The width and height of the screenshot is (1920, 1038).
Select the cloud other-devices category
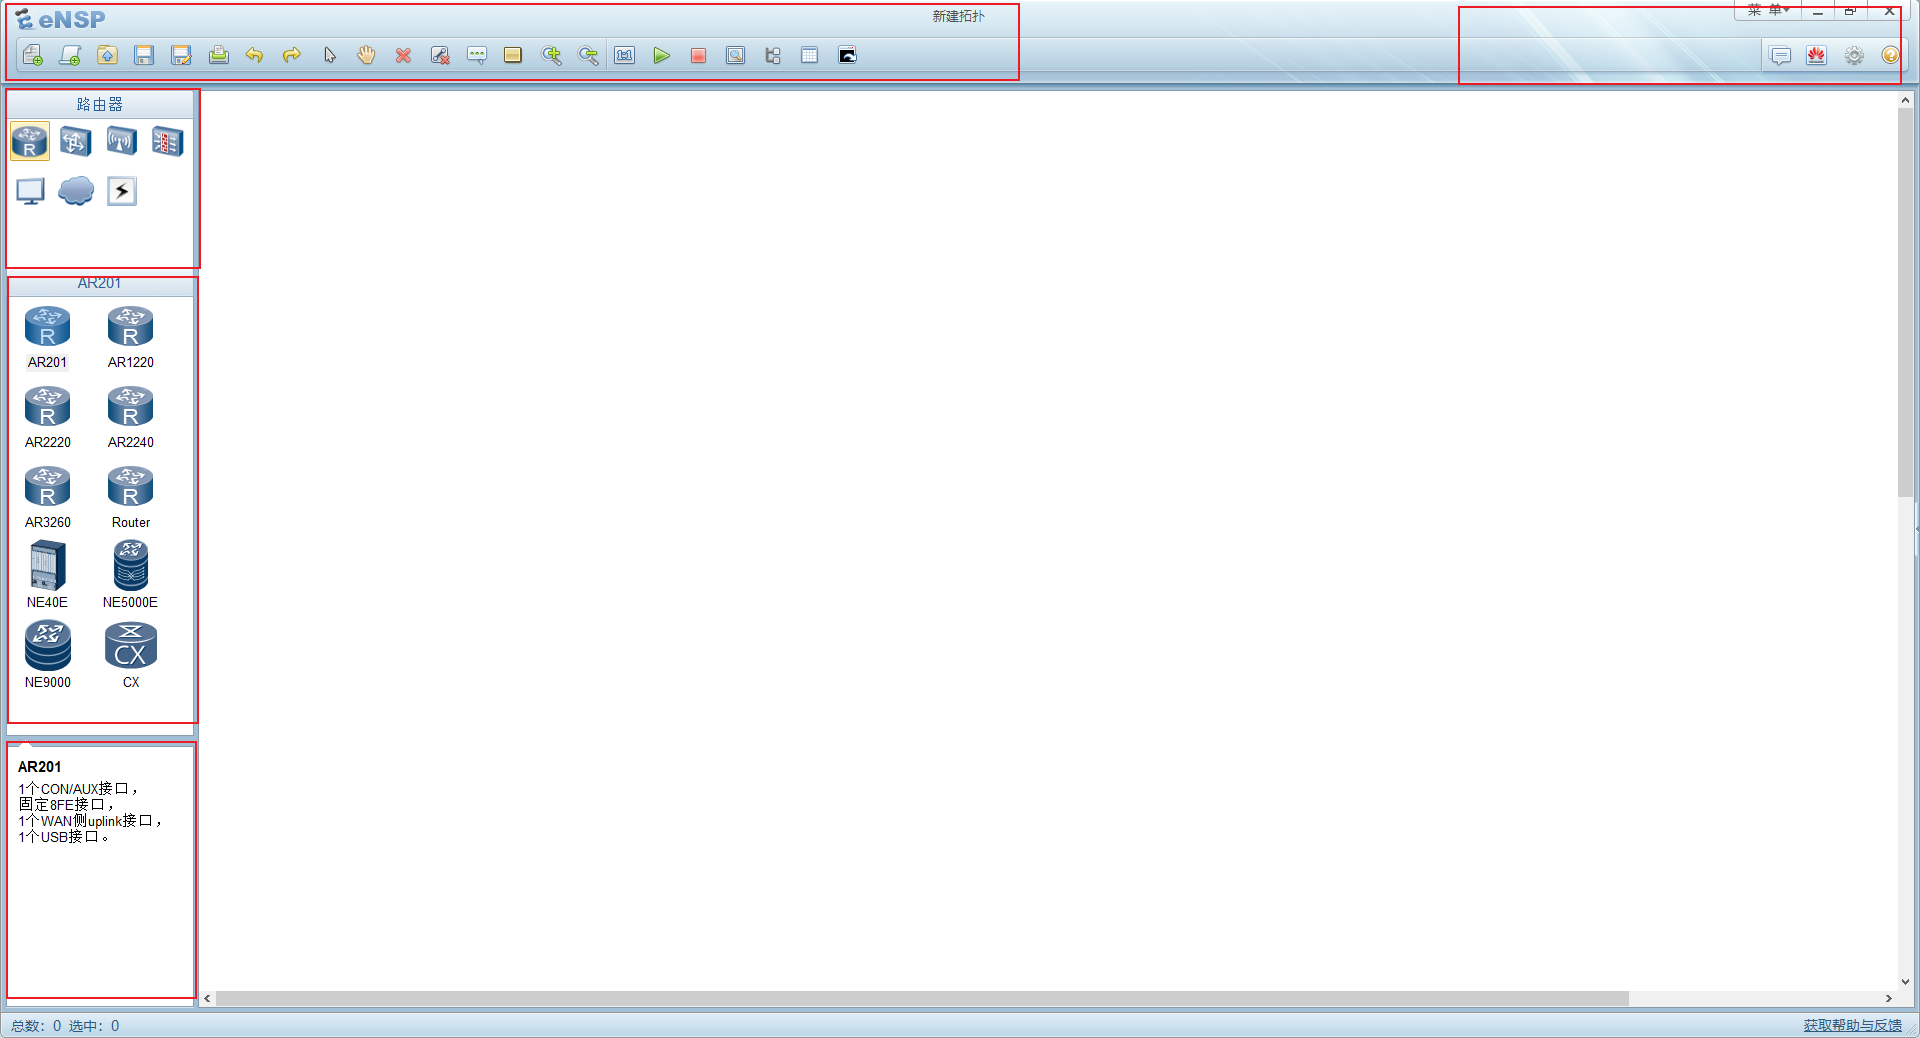tap(76, 191)
